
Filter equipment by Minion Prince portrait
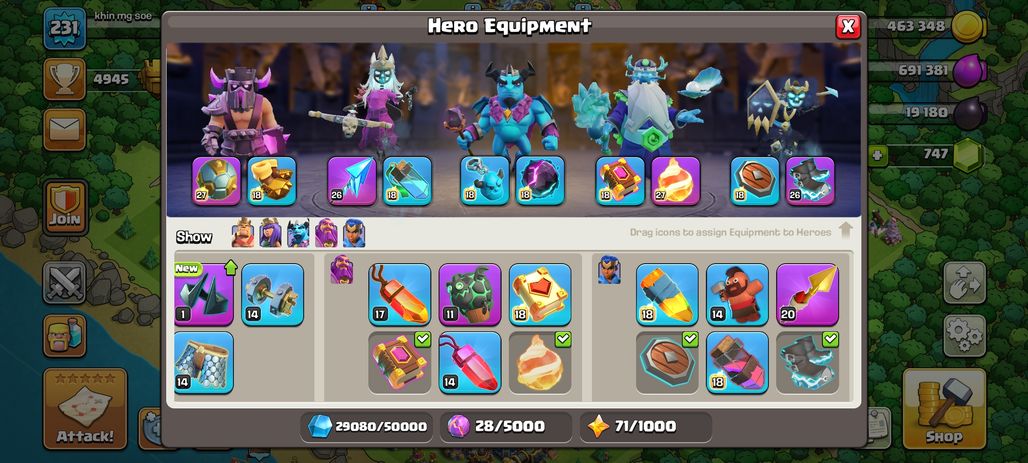click(298, 233)
